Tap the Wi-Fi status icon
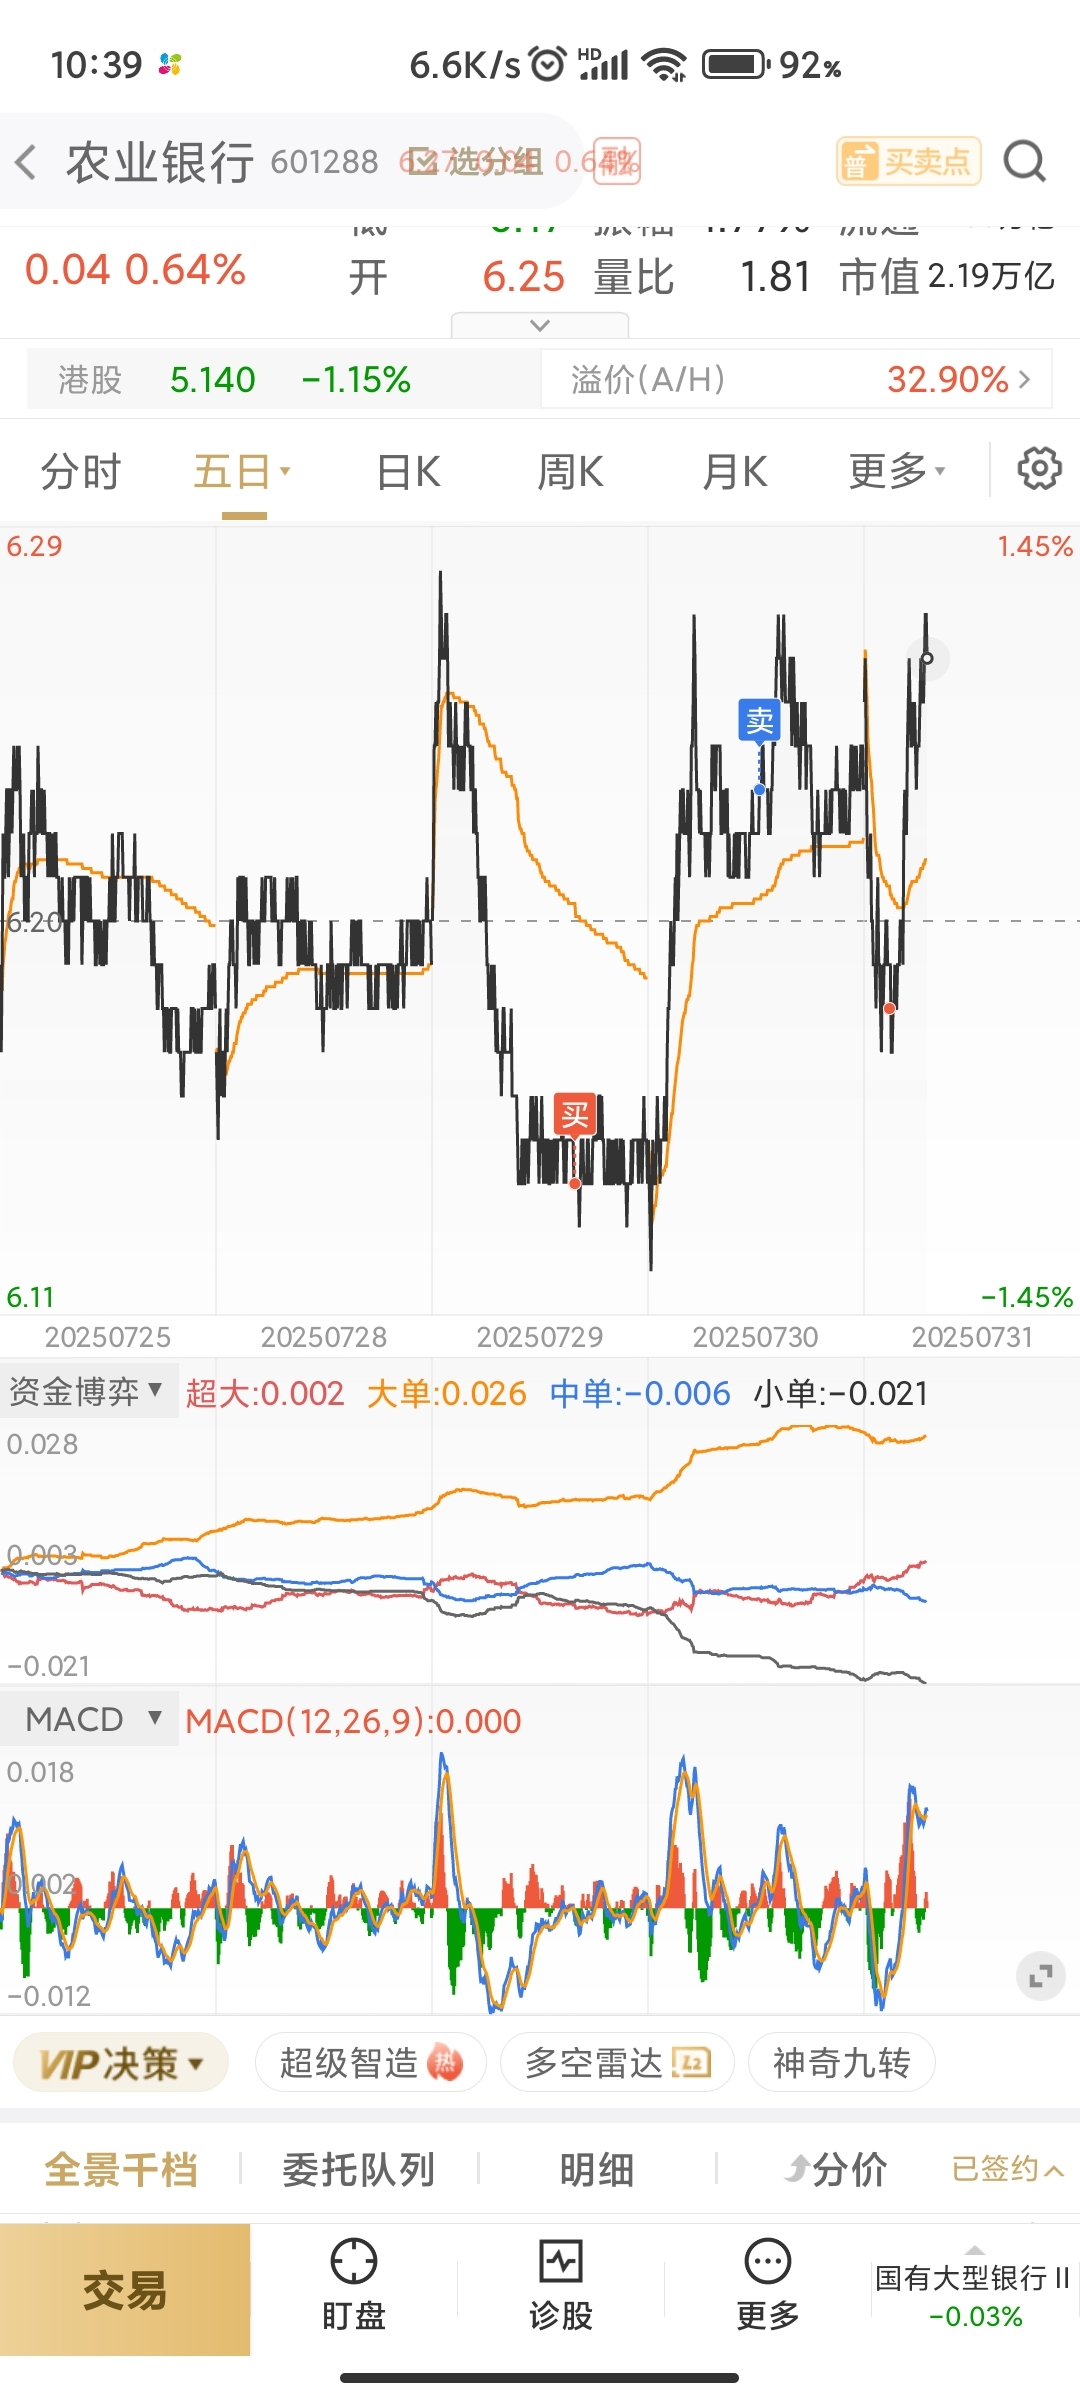The image size is (1080, 2400). [665, 65]
